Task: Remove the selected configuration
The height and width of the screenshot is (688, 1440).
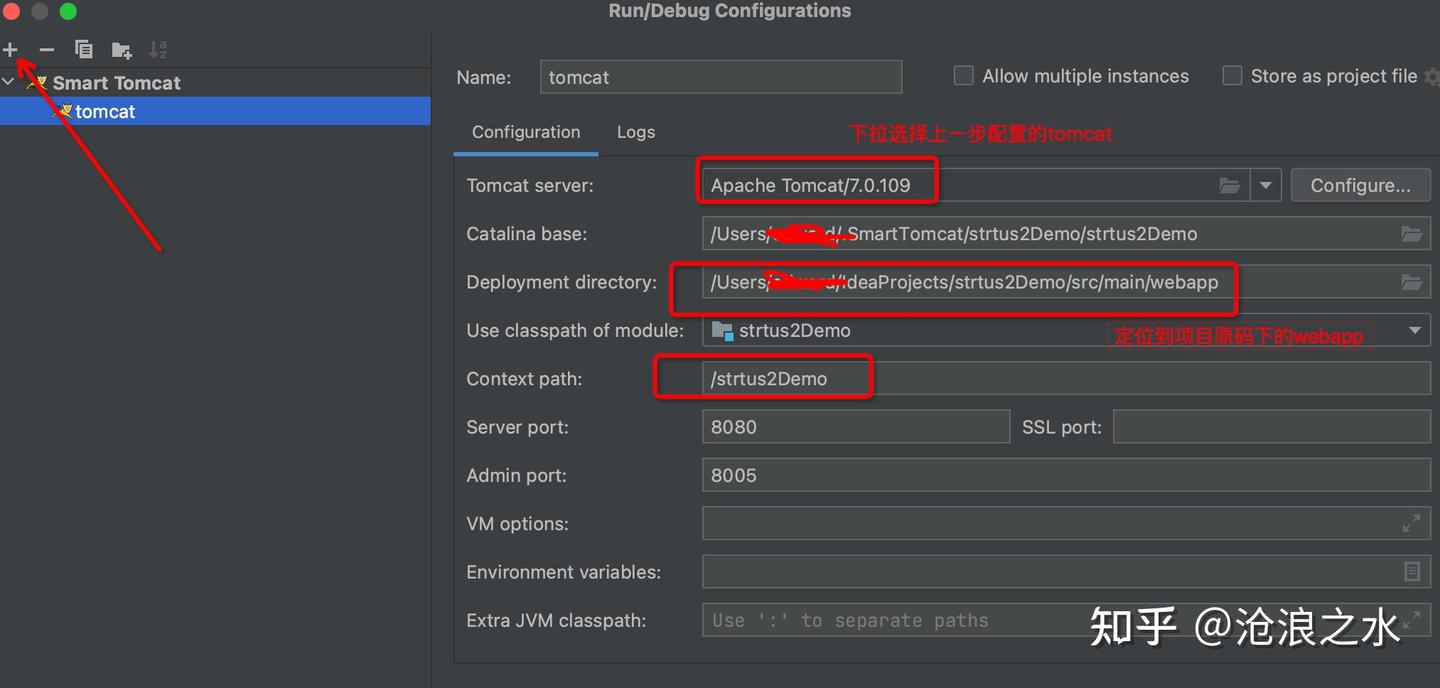Action: click(47, 50)
